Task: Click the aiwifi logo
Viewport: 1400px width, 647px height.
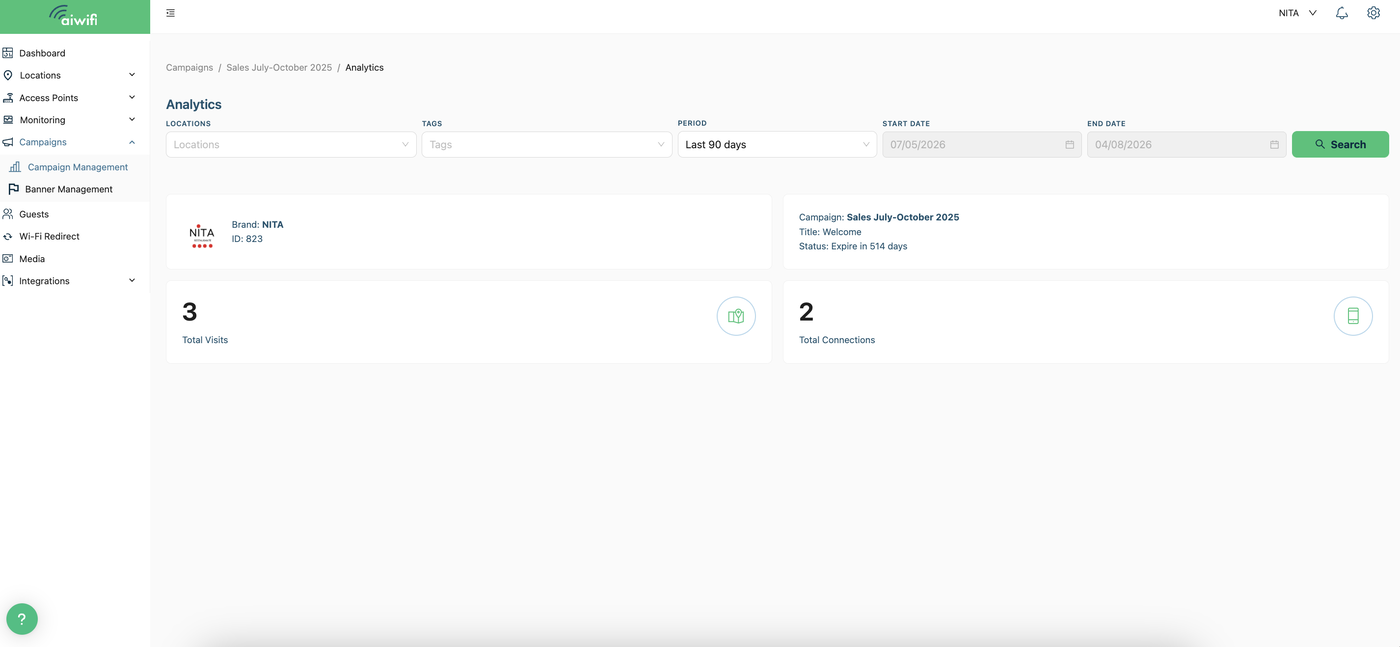Action: click(x=74, y=16)
